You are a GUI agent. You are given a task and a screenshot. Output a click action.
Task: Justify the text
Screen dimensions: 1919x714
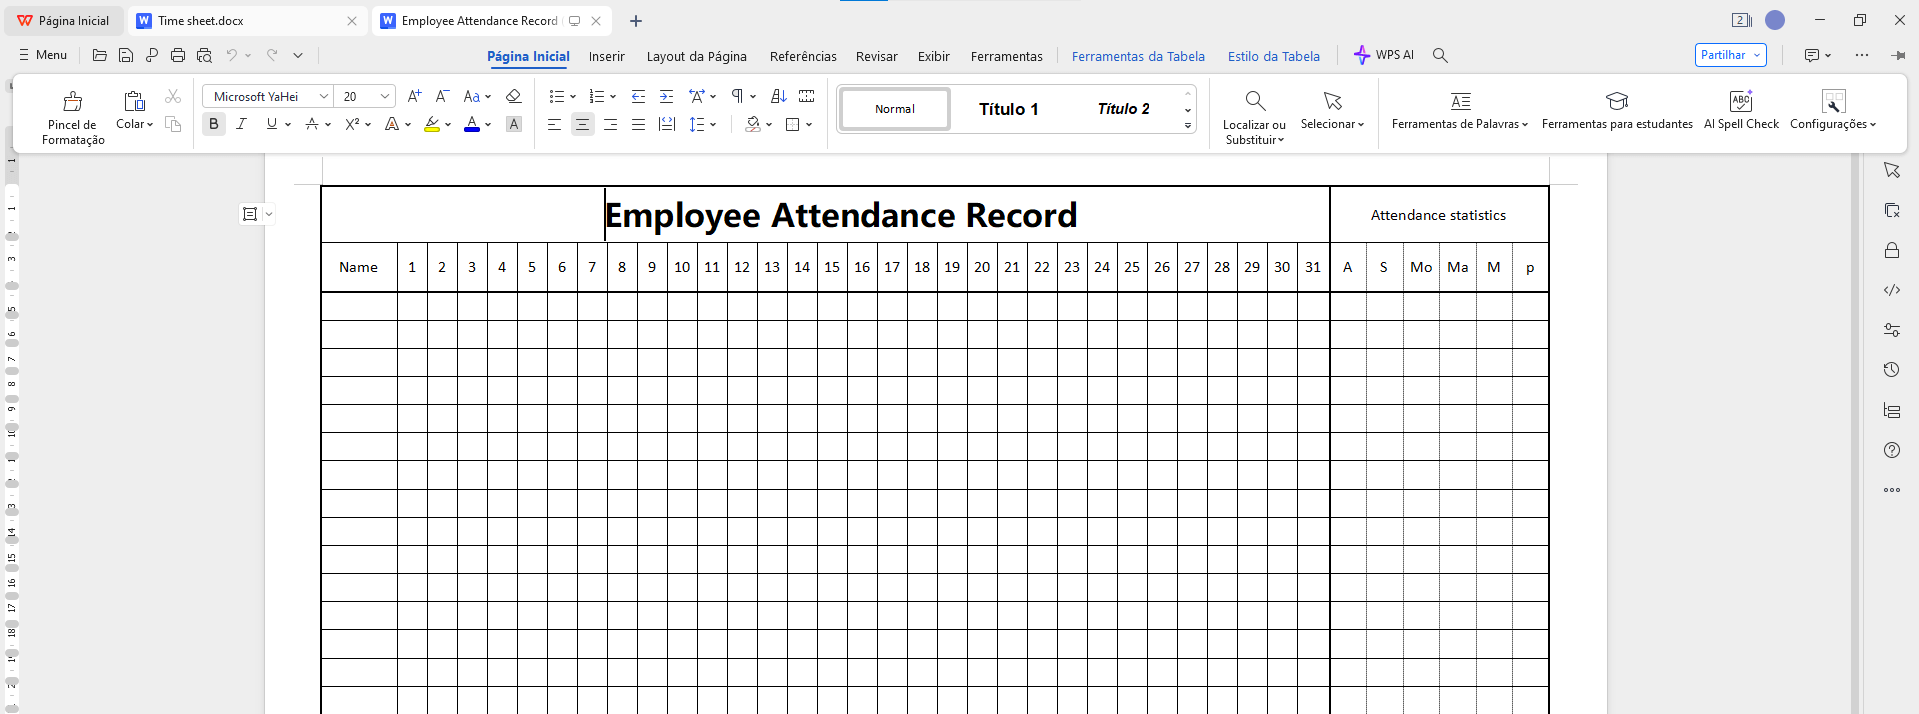pos(638,124)
